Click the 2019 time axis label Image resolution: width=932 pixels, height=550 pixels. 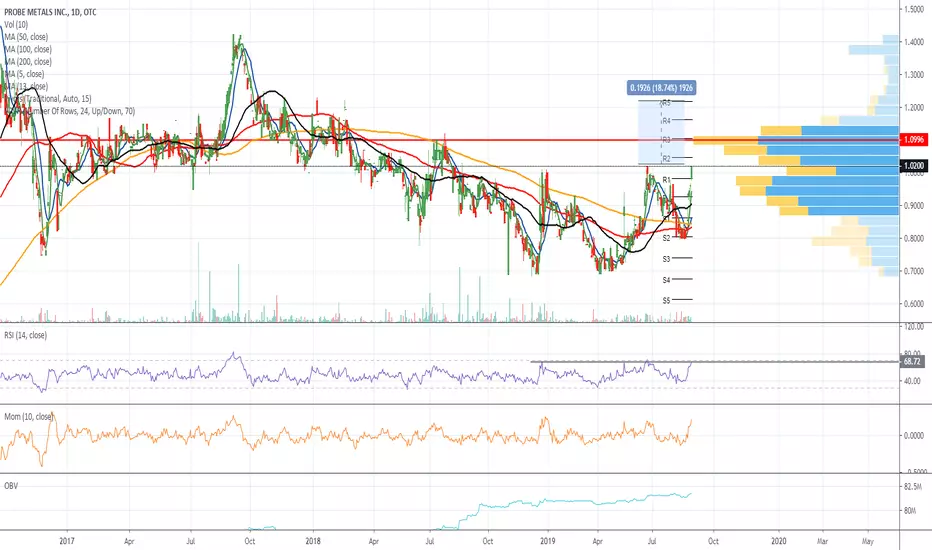(547, 541)
